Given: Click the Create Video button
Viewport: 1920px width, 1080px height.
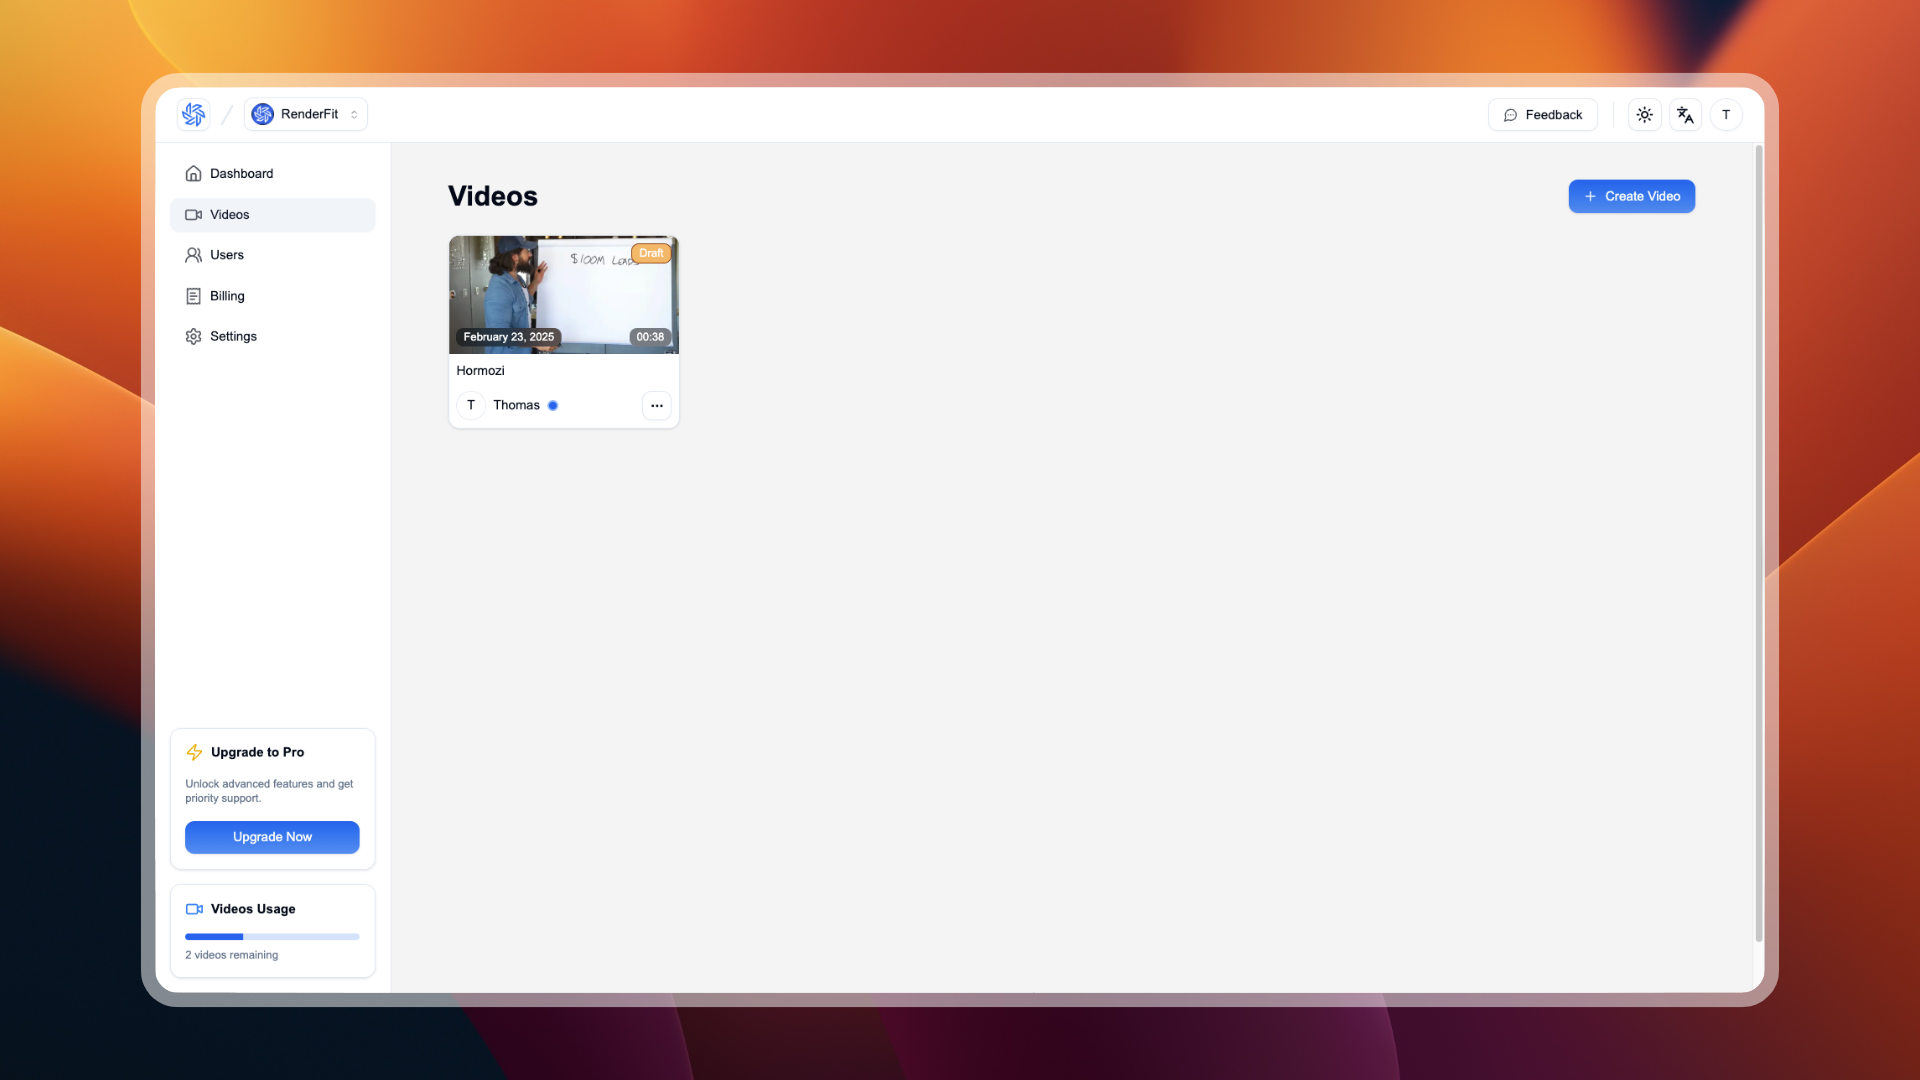Looking at the screenshot, I should (x=1631, y=196).
